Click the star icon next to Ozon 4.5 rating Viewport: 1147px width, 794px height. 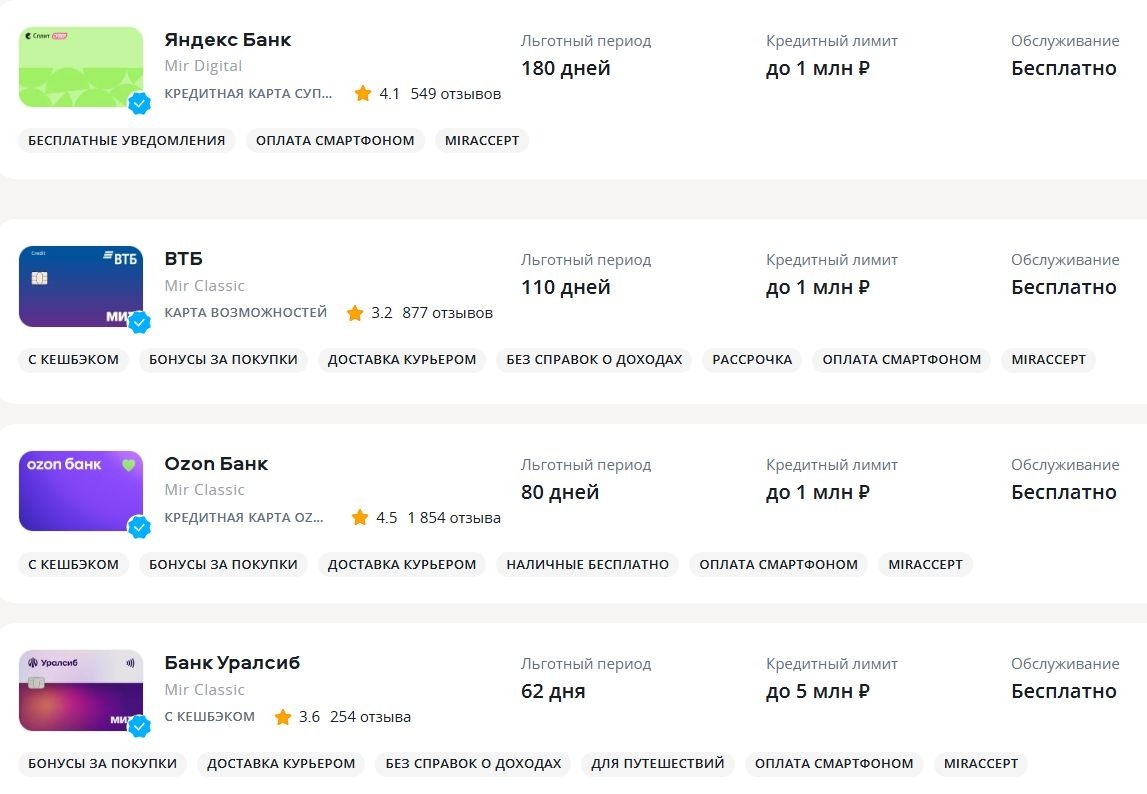click(360, 517)
